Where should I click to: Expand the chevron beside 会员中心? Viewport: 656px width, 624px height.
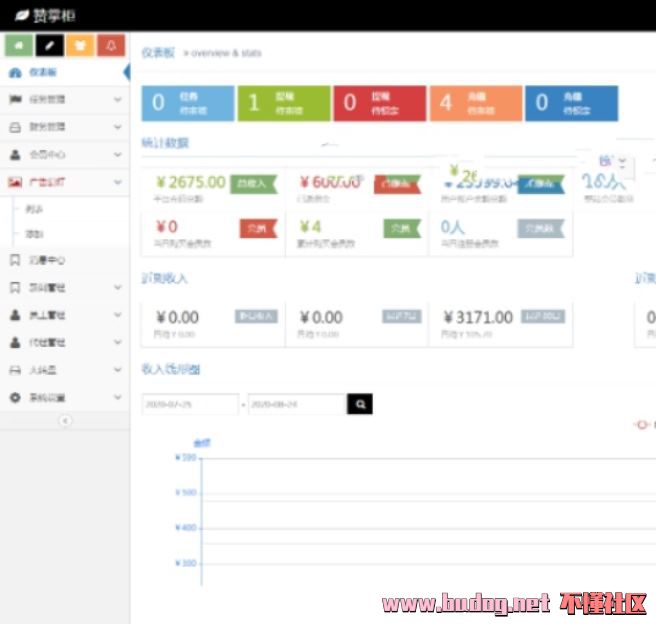point(118,155)
